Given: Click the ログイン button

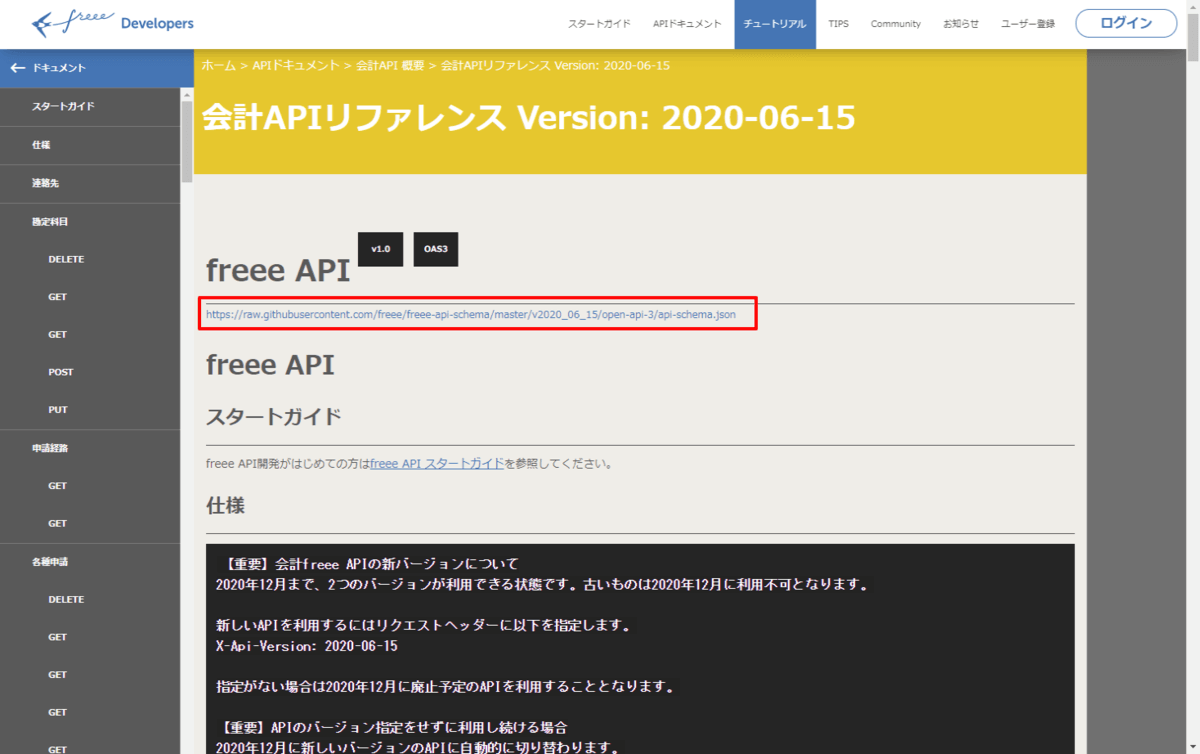Looking at the screenshot, I should pyautogui.click(x=1126, y=23).
